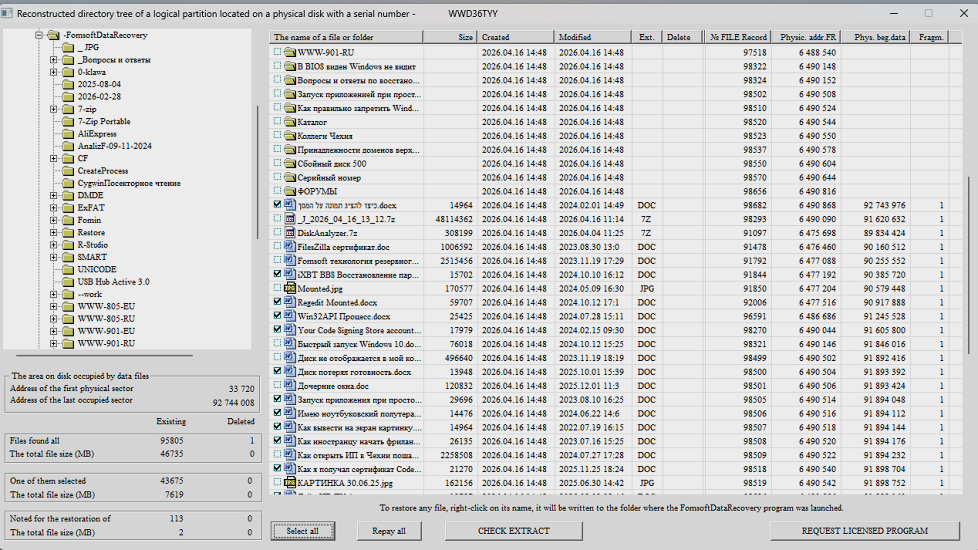The height and width of the screenshot is (550, 978).
Task: Sort by the Modified column header
Action: pos(592,37)
